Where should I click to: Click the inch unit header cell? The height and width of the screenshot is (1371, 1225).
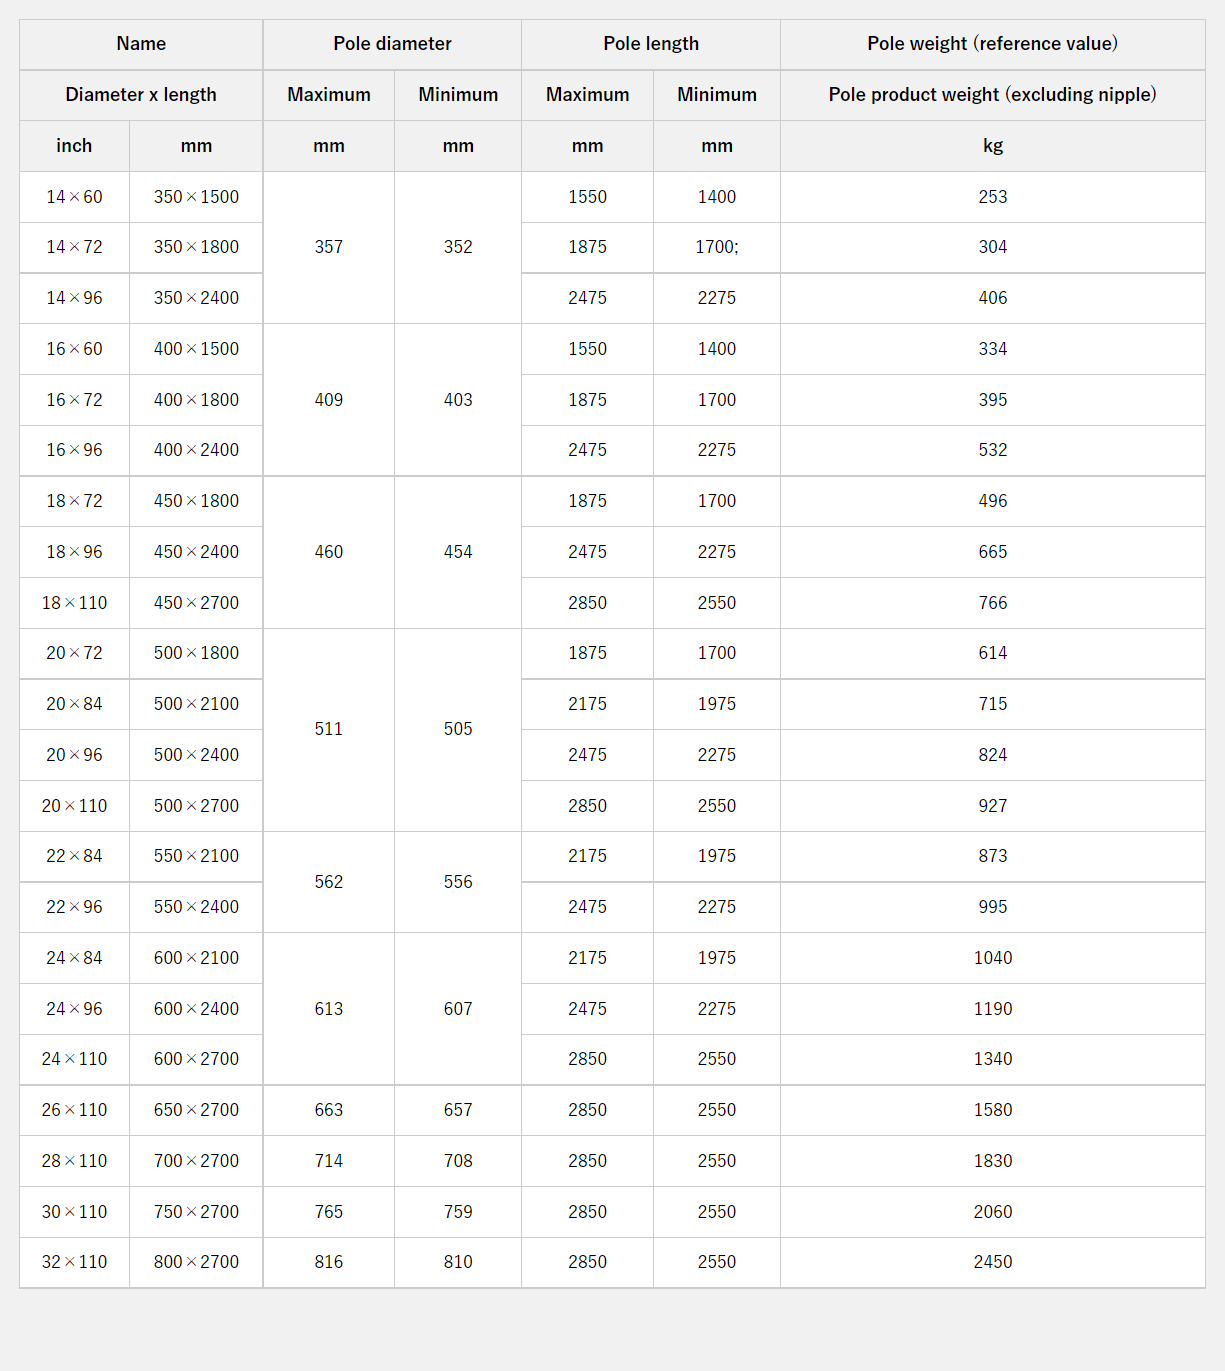[x=74, y=146]
